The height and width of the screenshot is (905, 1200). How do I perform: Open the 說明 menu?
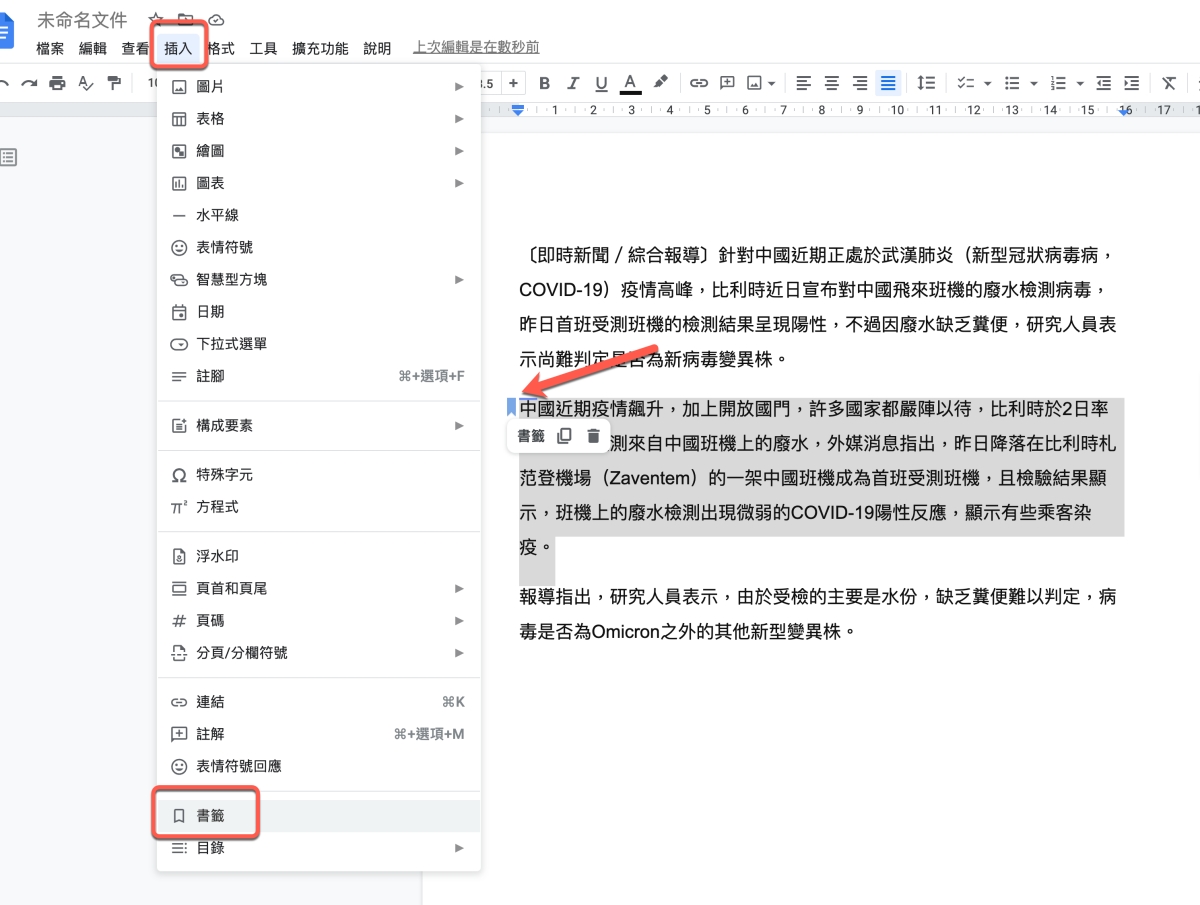(377, 48)
